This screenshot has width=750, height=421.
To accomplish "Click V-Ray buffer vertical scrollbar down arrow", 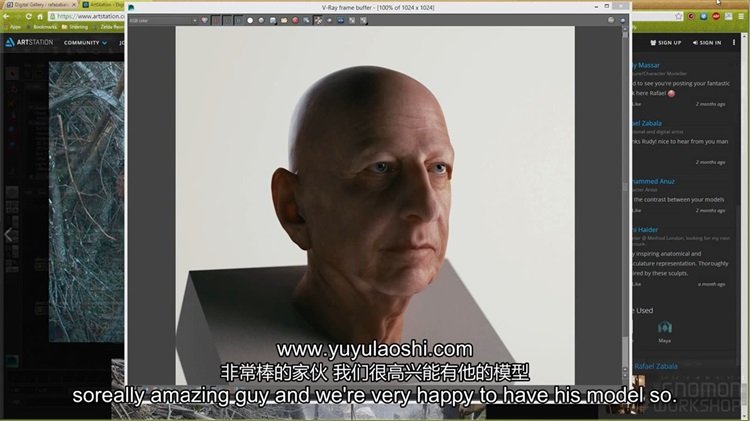I will click(625, 374).
